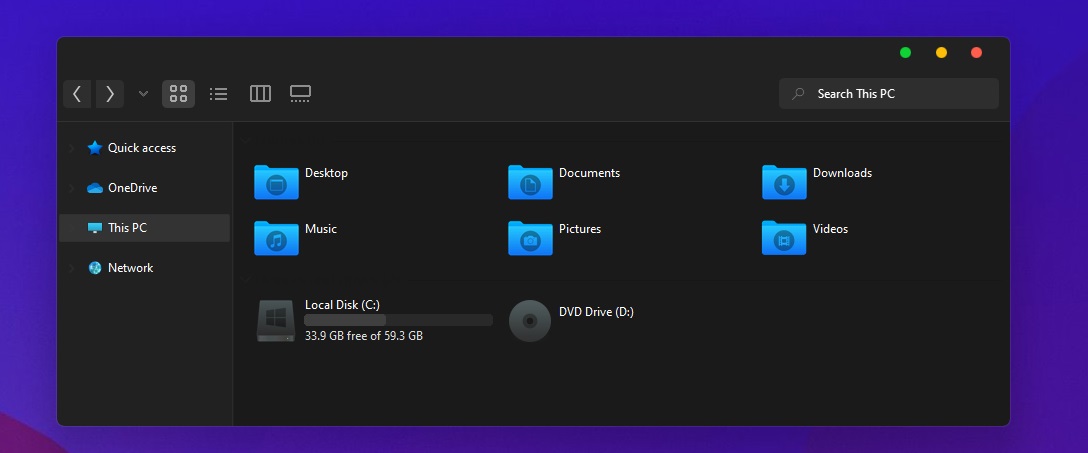Switch to large icons grid view
Viewport: 1088px width, 453px height.
(x=178, y=94)
